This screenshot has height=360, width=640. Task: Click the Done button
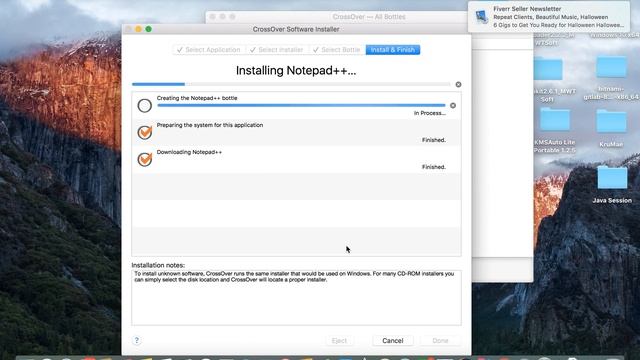click(x=440, y=340)
